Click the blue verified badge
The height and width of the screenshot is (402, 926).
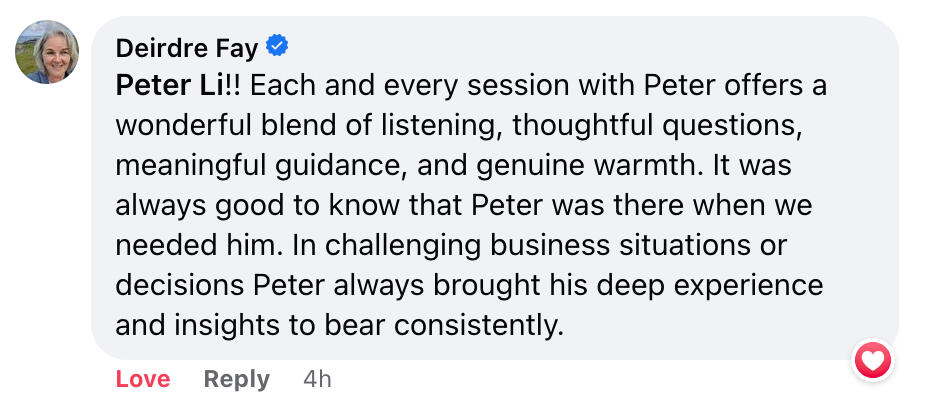pos(277,45)
